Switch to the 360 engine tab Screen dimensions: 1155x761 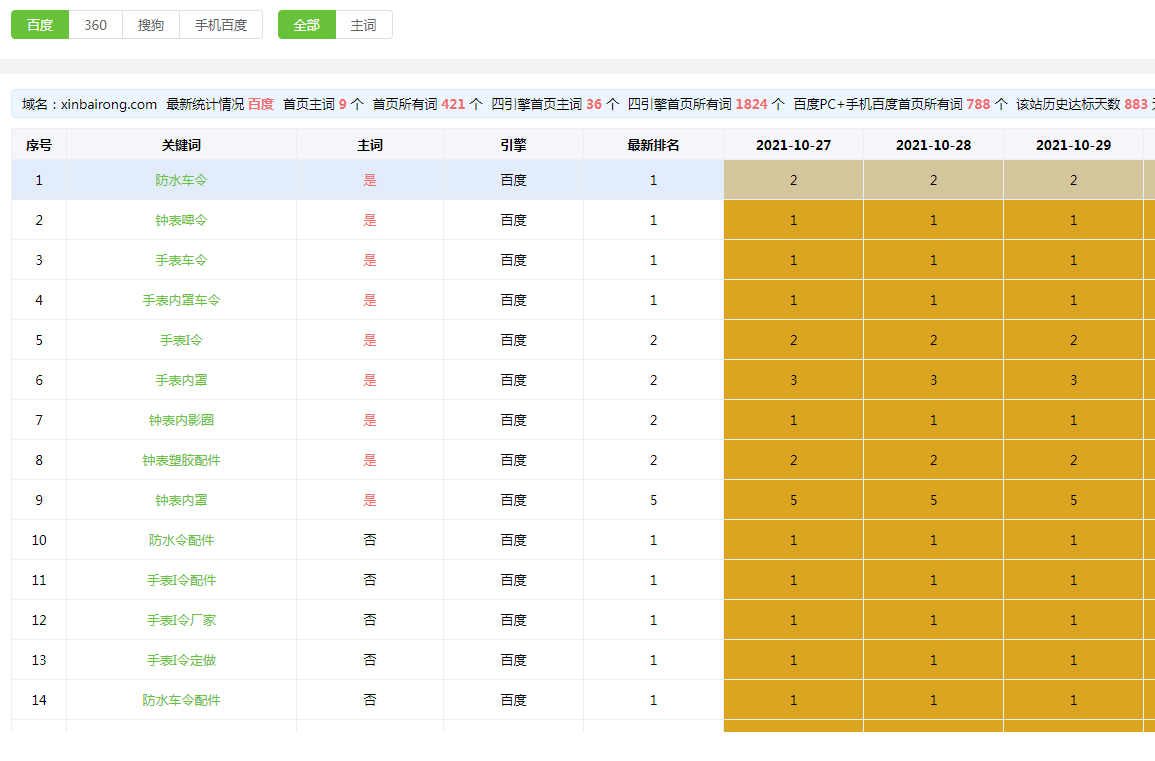coord(96,25)
